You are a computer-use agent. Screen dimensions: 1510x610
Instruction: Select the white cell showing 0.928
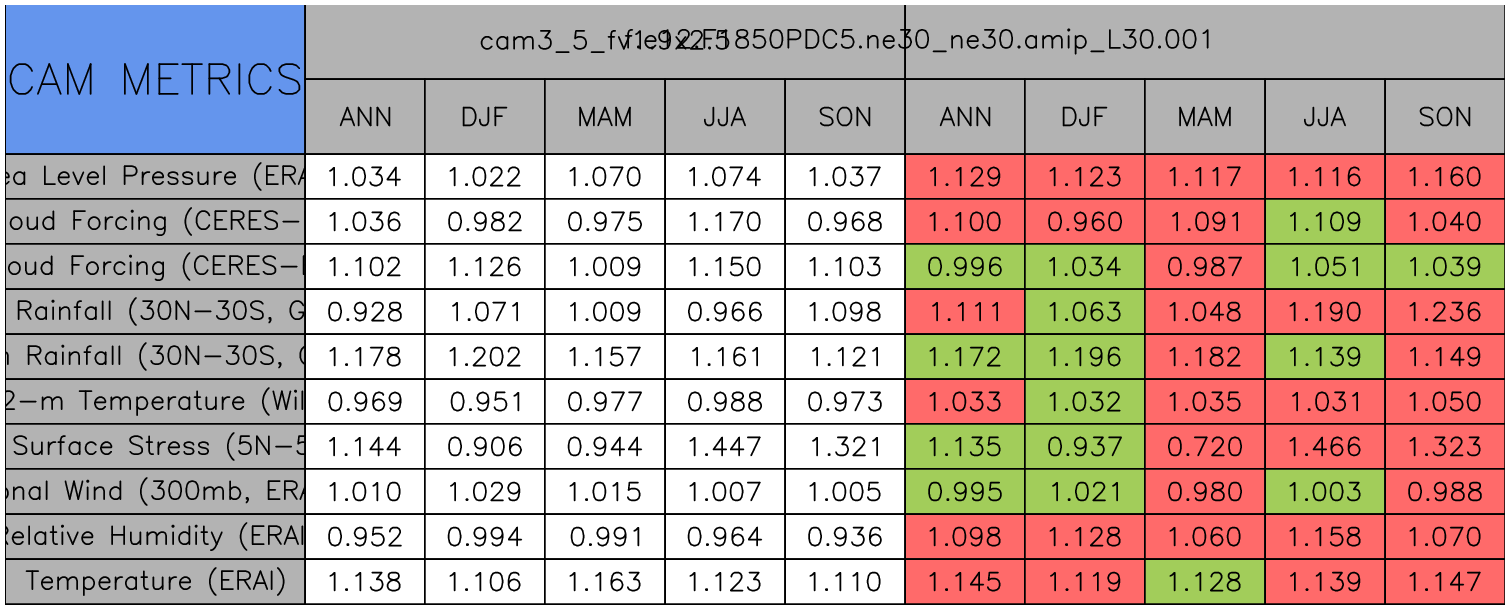pyautogui.click(x=364, y=312)
